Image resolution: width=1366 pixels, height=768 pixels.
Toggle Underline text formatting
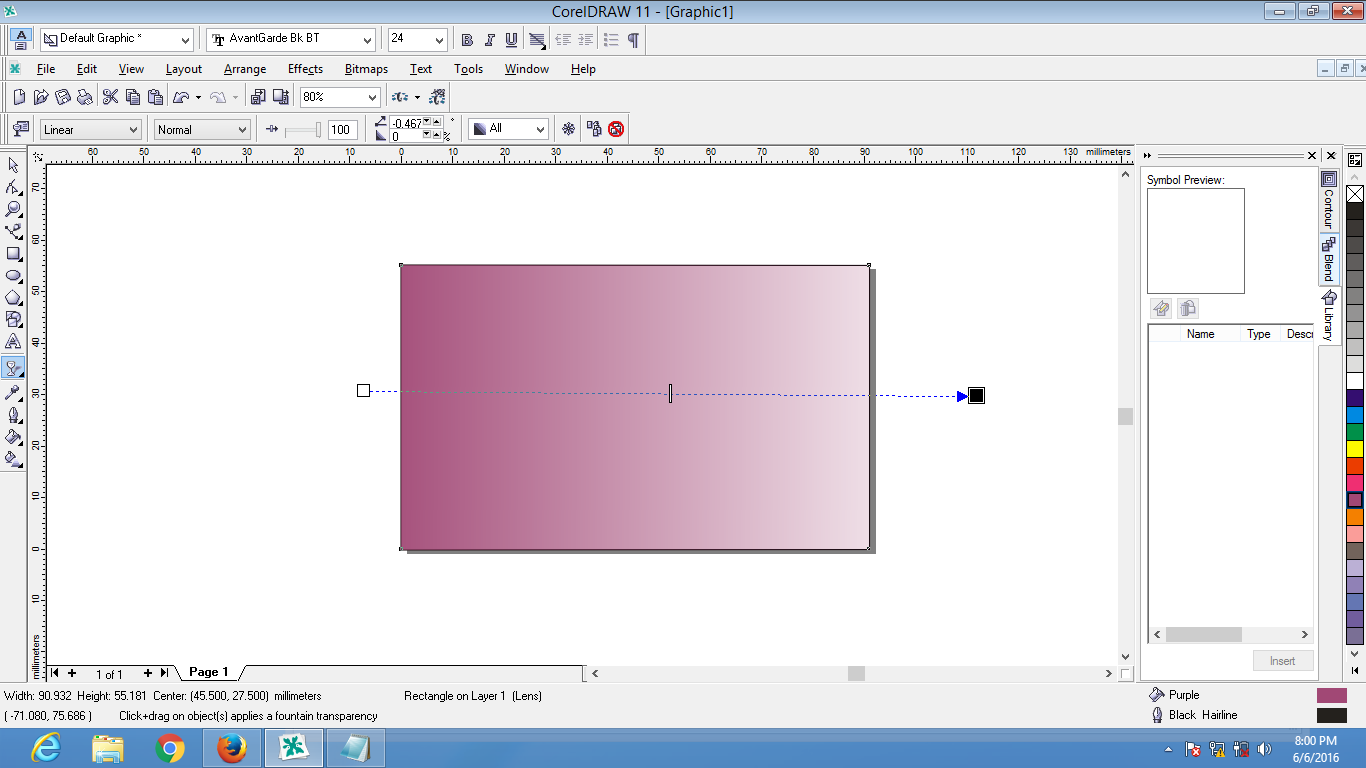(511, 40)
